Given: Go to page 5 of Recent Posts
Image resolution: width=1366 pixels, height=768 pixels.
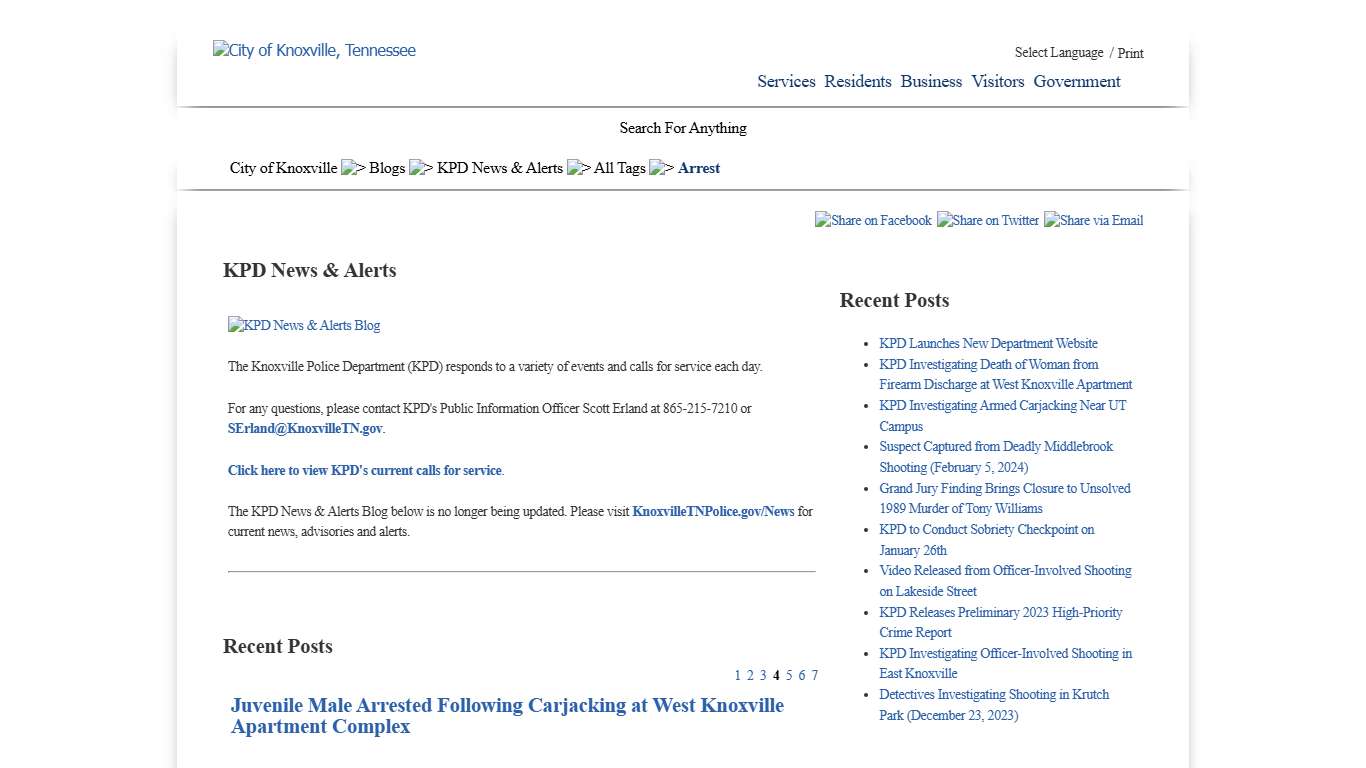Looking at the screenshot, I should pyautogui.click(x=789, y=675).
